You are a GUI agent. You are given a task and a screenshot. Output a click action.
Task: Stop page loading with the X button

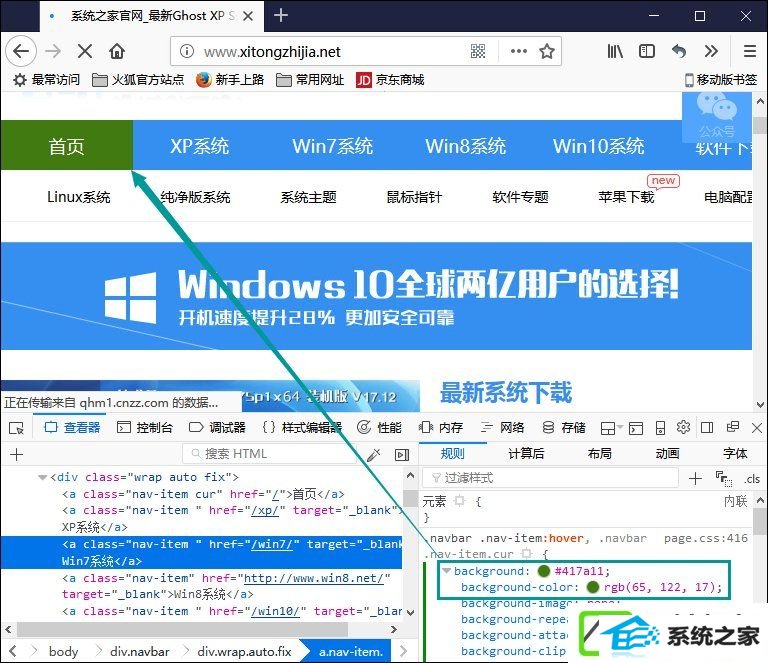(x=85, y=51)
